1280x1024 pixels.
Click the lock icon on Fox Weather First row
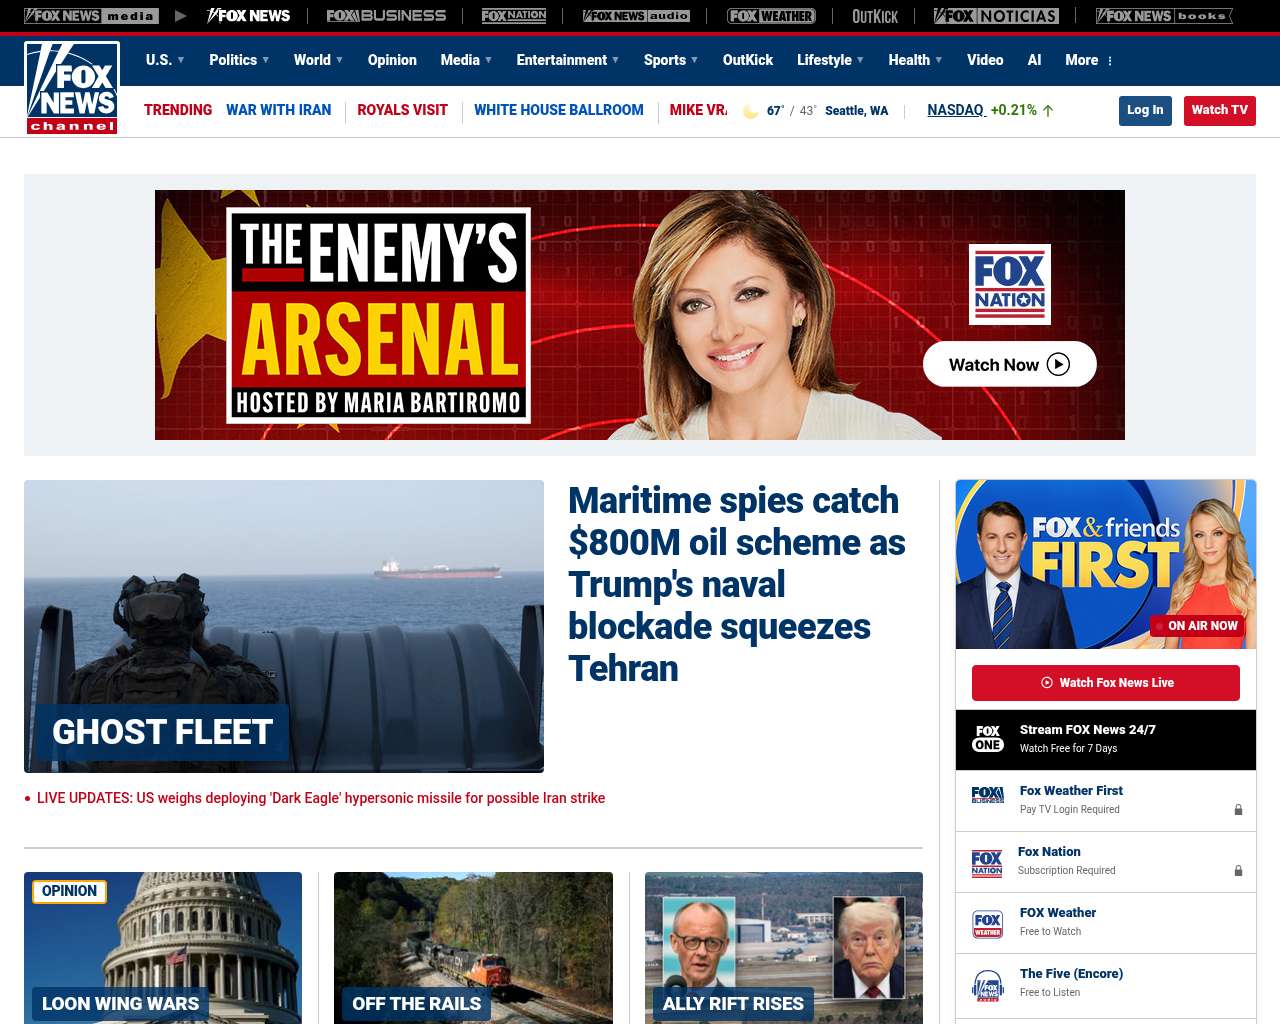(1238, 810)
